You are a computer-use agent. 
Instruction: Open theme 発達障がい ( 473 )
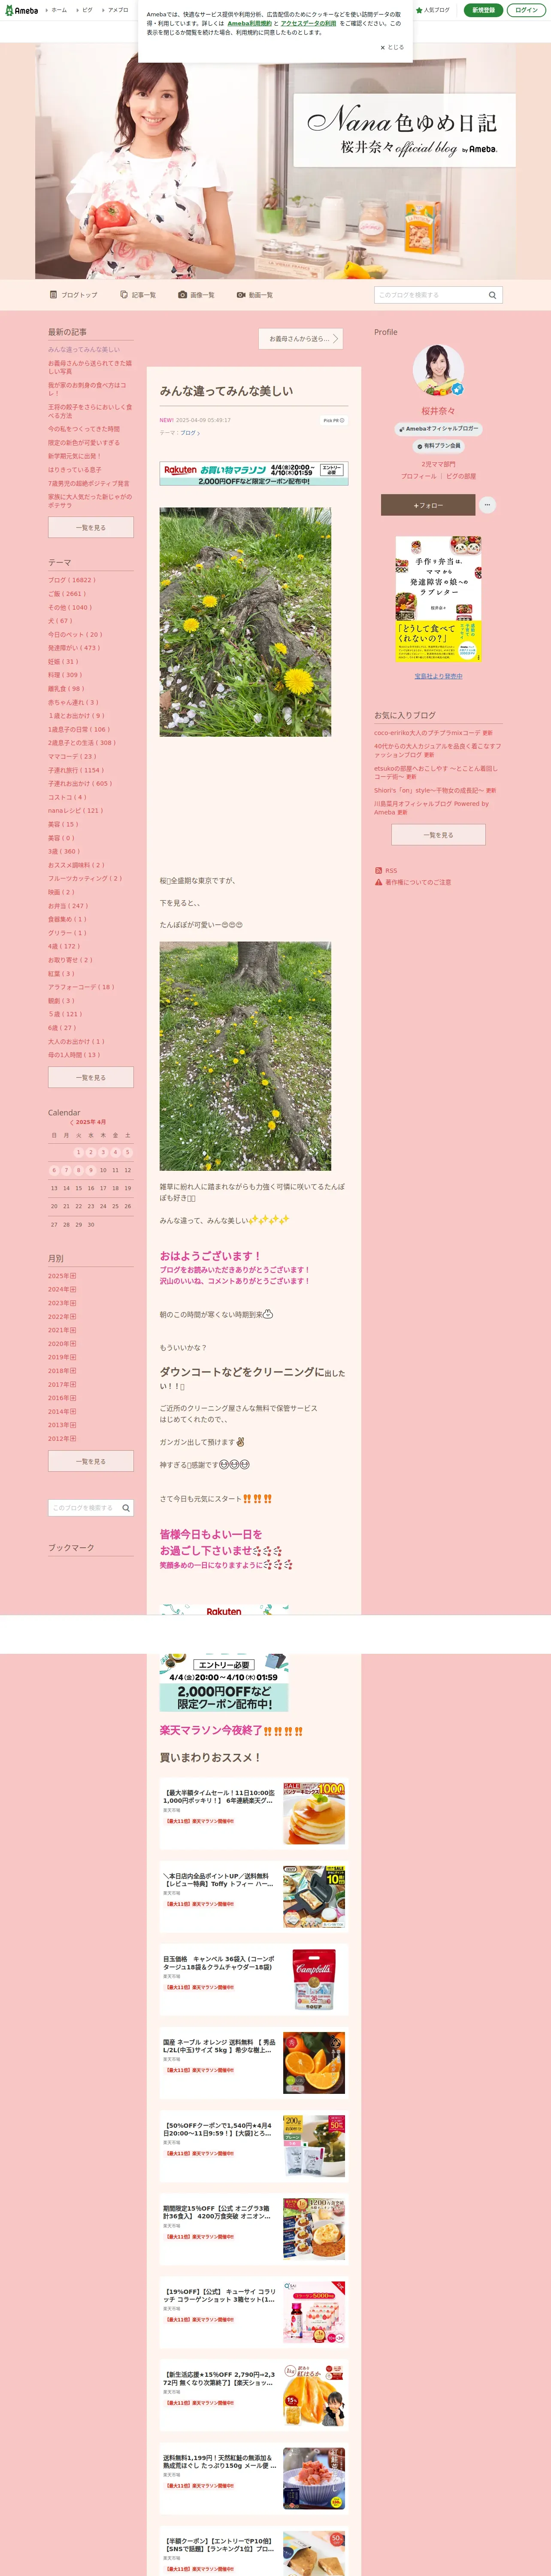74,648
